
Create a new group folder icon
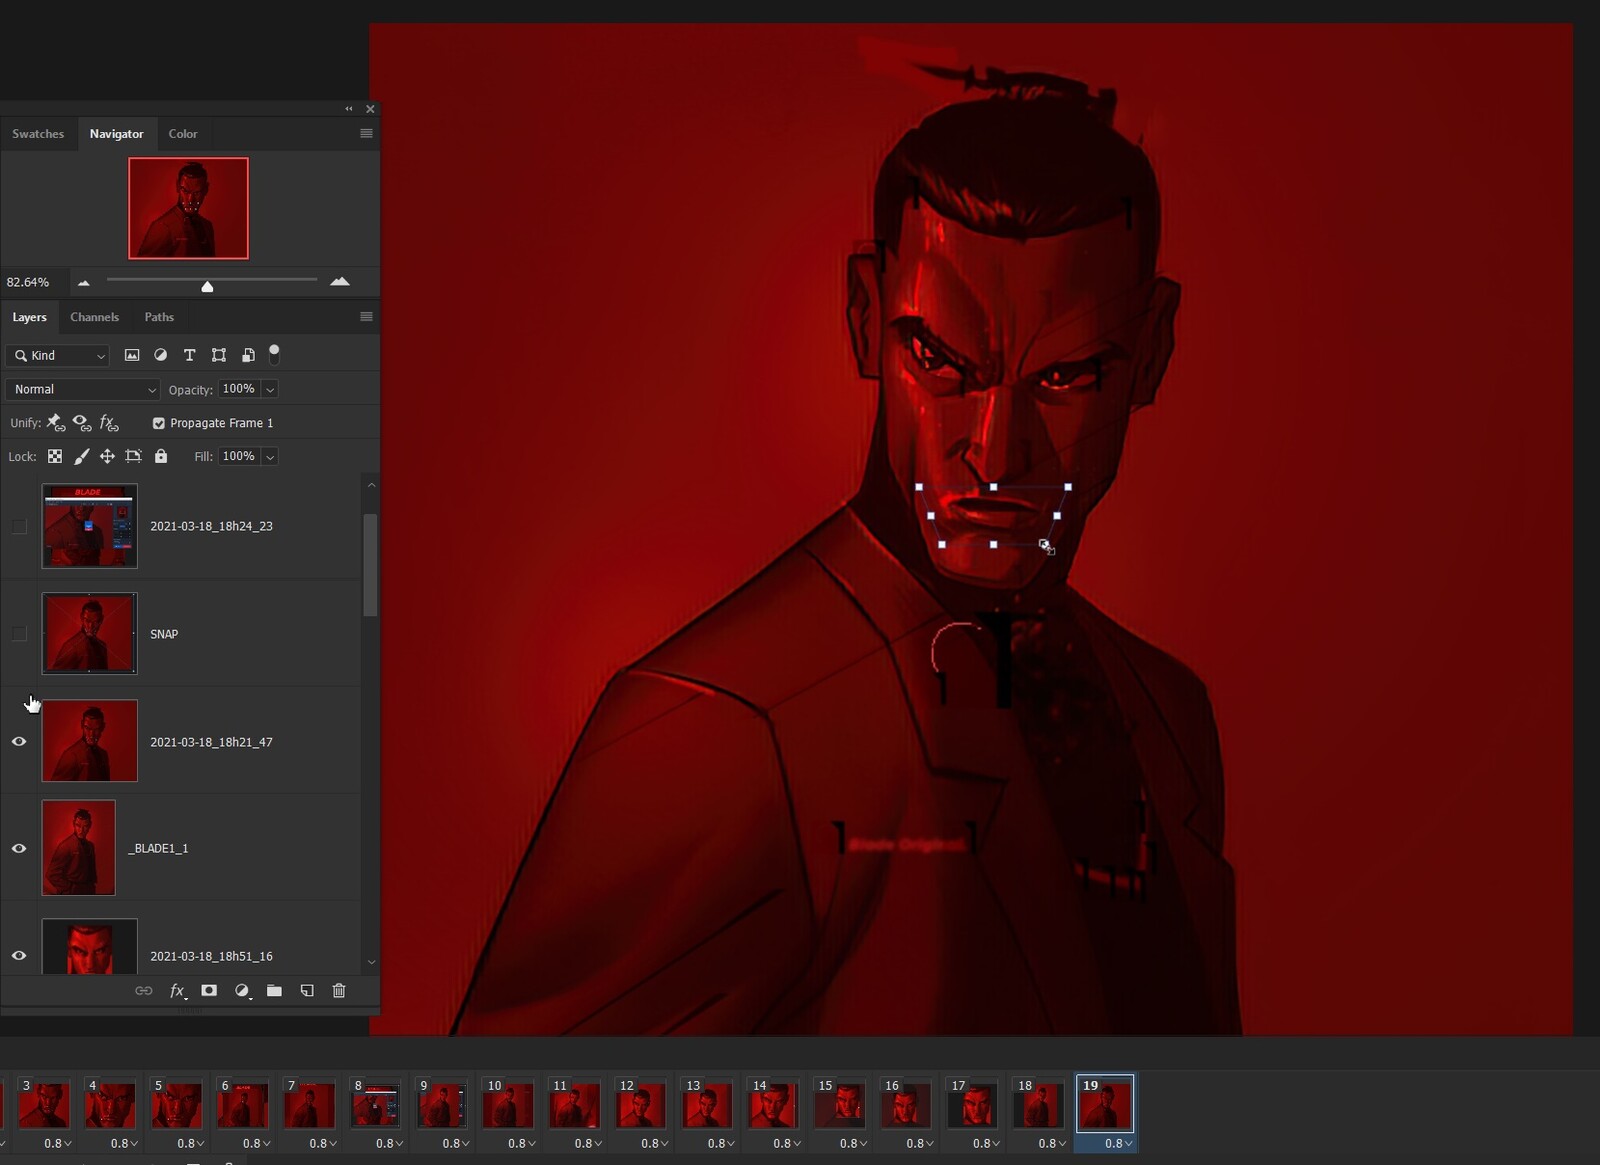[x=274, y=990]
